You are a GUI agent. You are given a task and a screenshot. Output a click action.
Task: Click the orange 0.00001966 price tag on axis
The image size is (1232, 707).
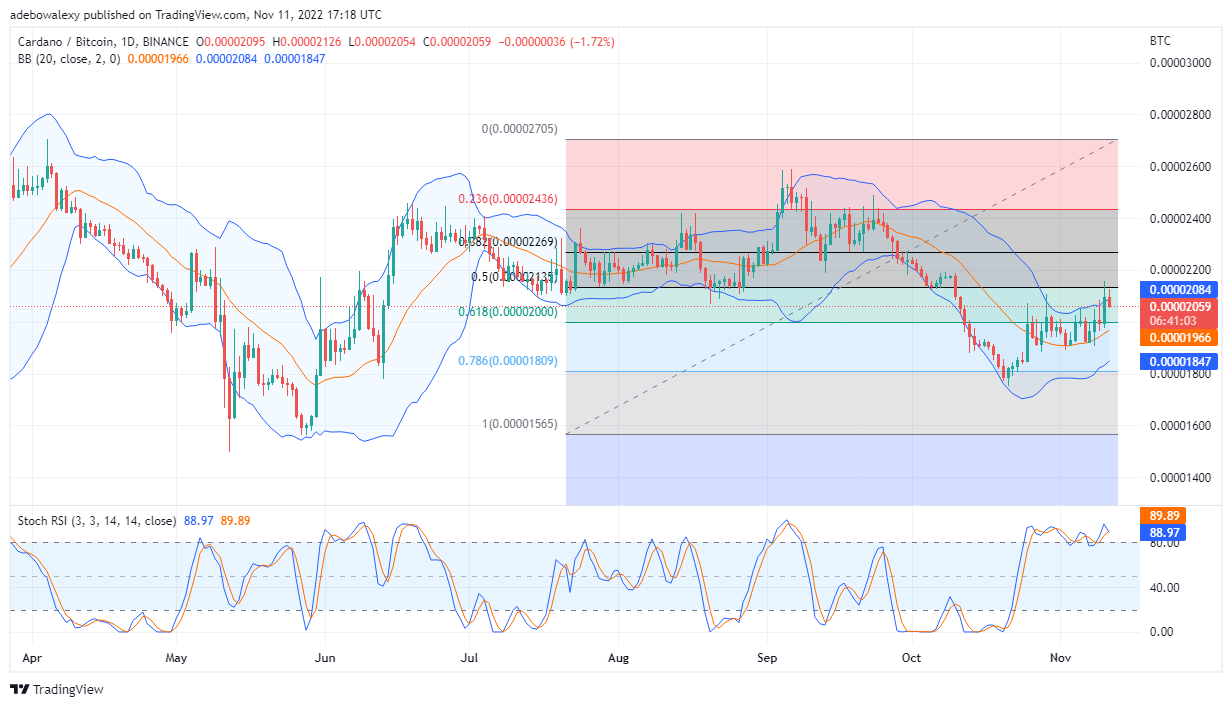1181,338
